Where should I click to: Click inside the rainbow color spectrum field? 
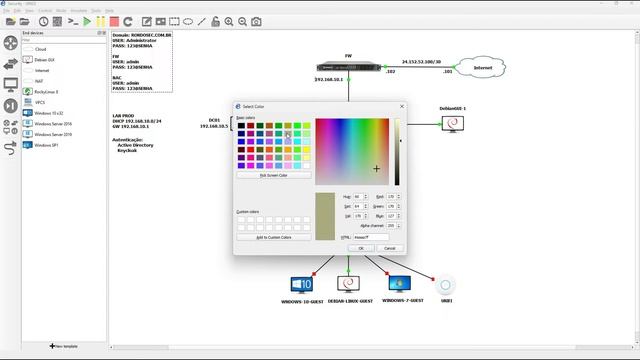coord(352,152)
